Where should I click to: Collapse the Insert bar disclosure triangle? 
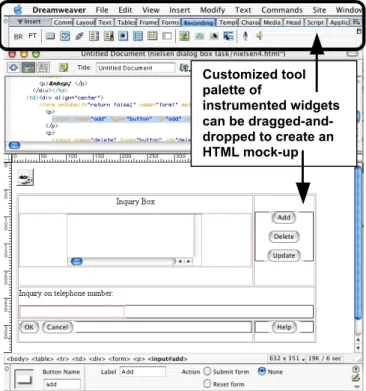tap(20, 22)
